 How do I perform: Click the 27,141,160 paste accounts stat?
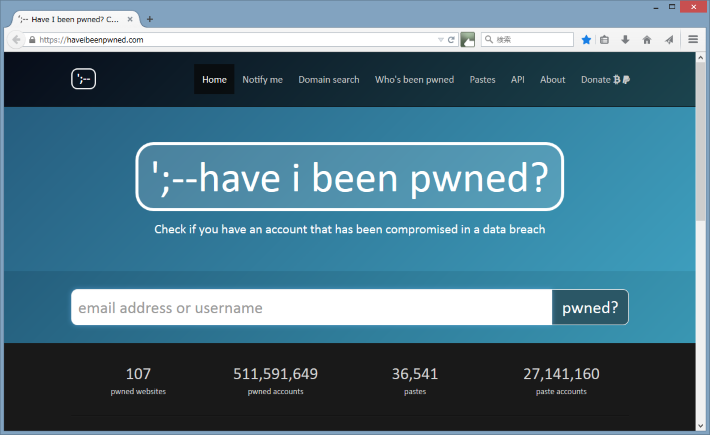561,381
